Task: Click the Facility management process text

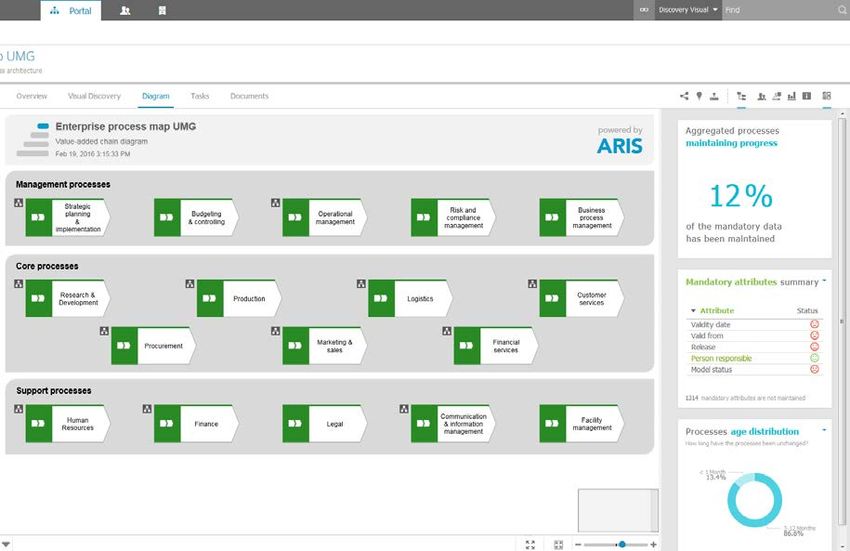Action: tap(592, 424)
